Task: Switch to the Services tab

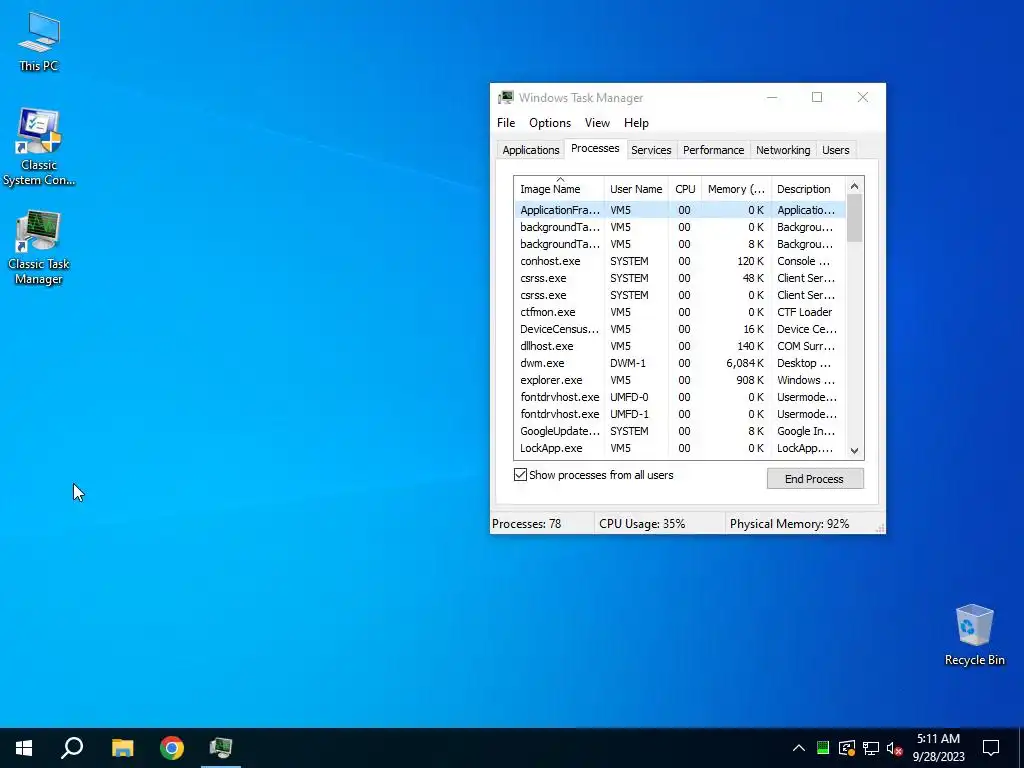Action: [x=651, y=150]
